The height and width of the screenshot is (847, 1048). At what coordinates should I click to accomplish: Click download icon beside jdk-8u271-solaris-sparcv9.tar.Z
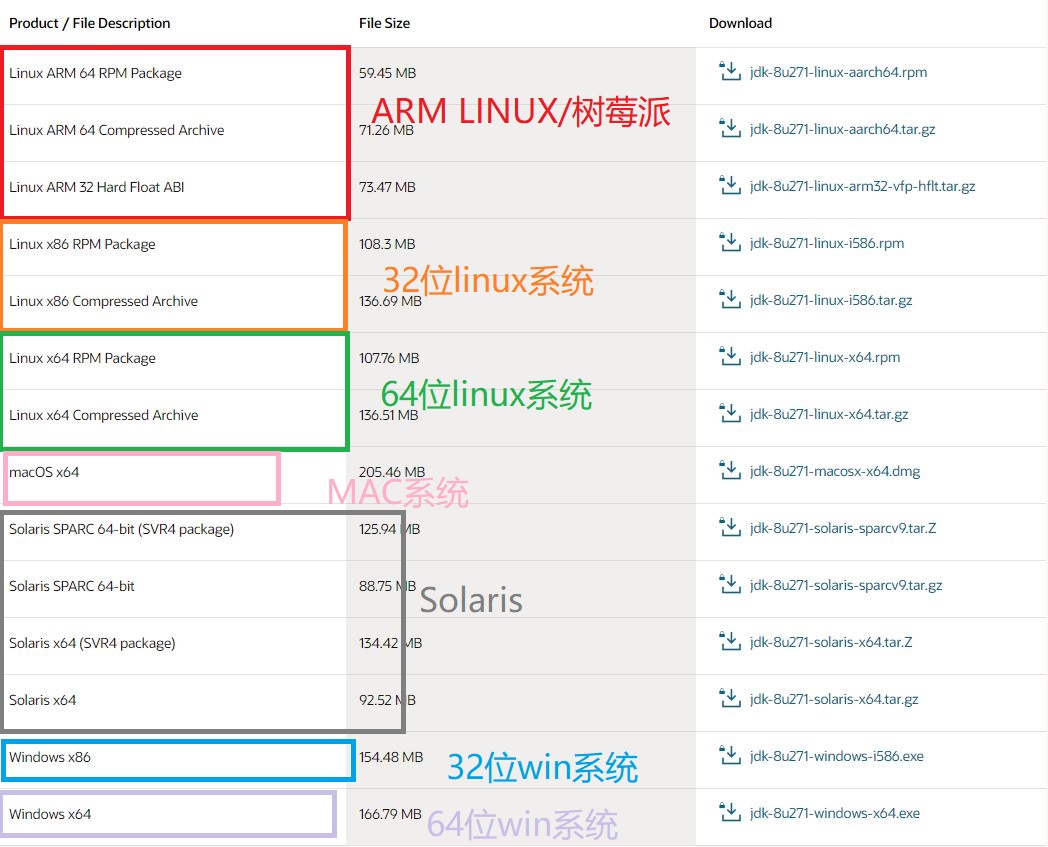(x=729, y=527)
